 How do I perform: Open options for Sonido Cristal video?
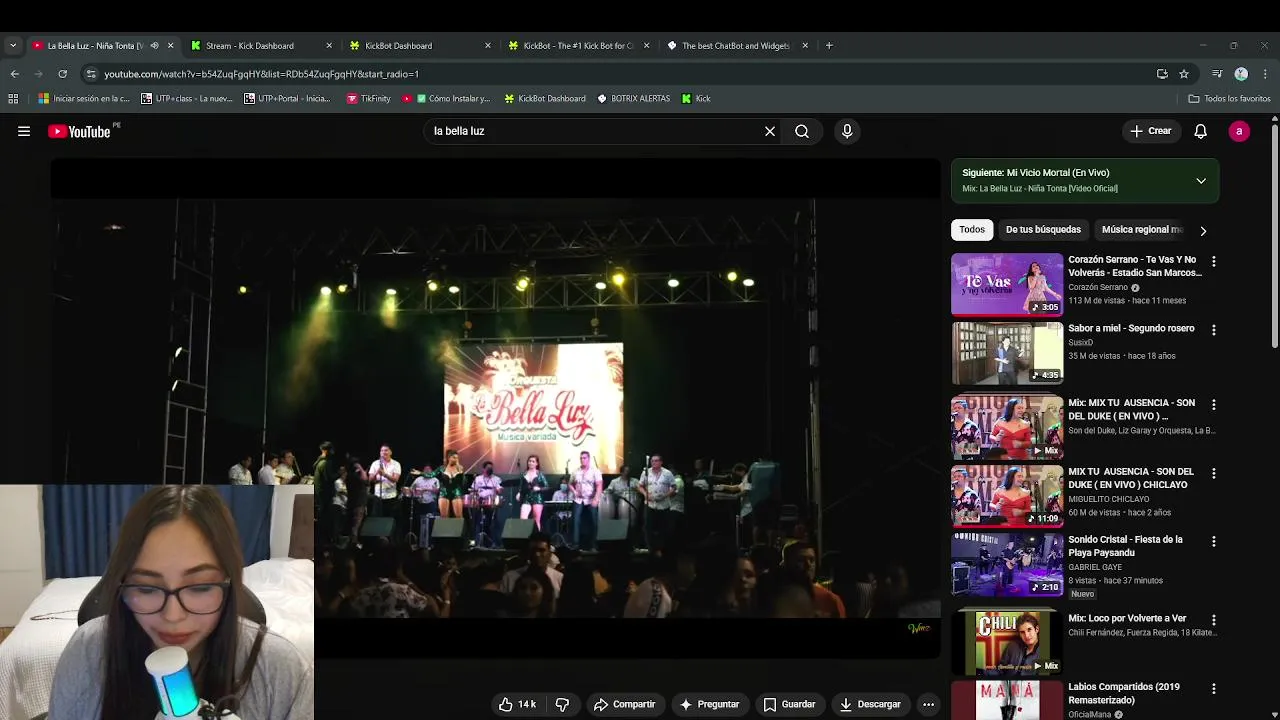pos(1214,541)
